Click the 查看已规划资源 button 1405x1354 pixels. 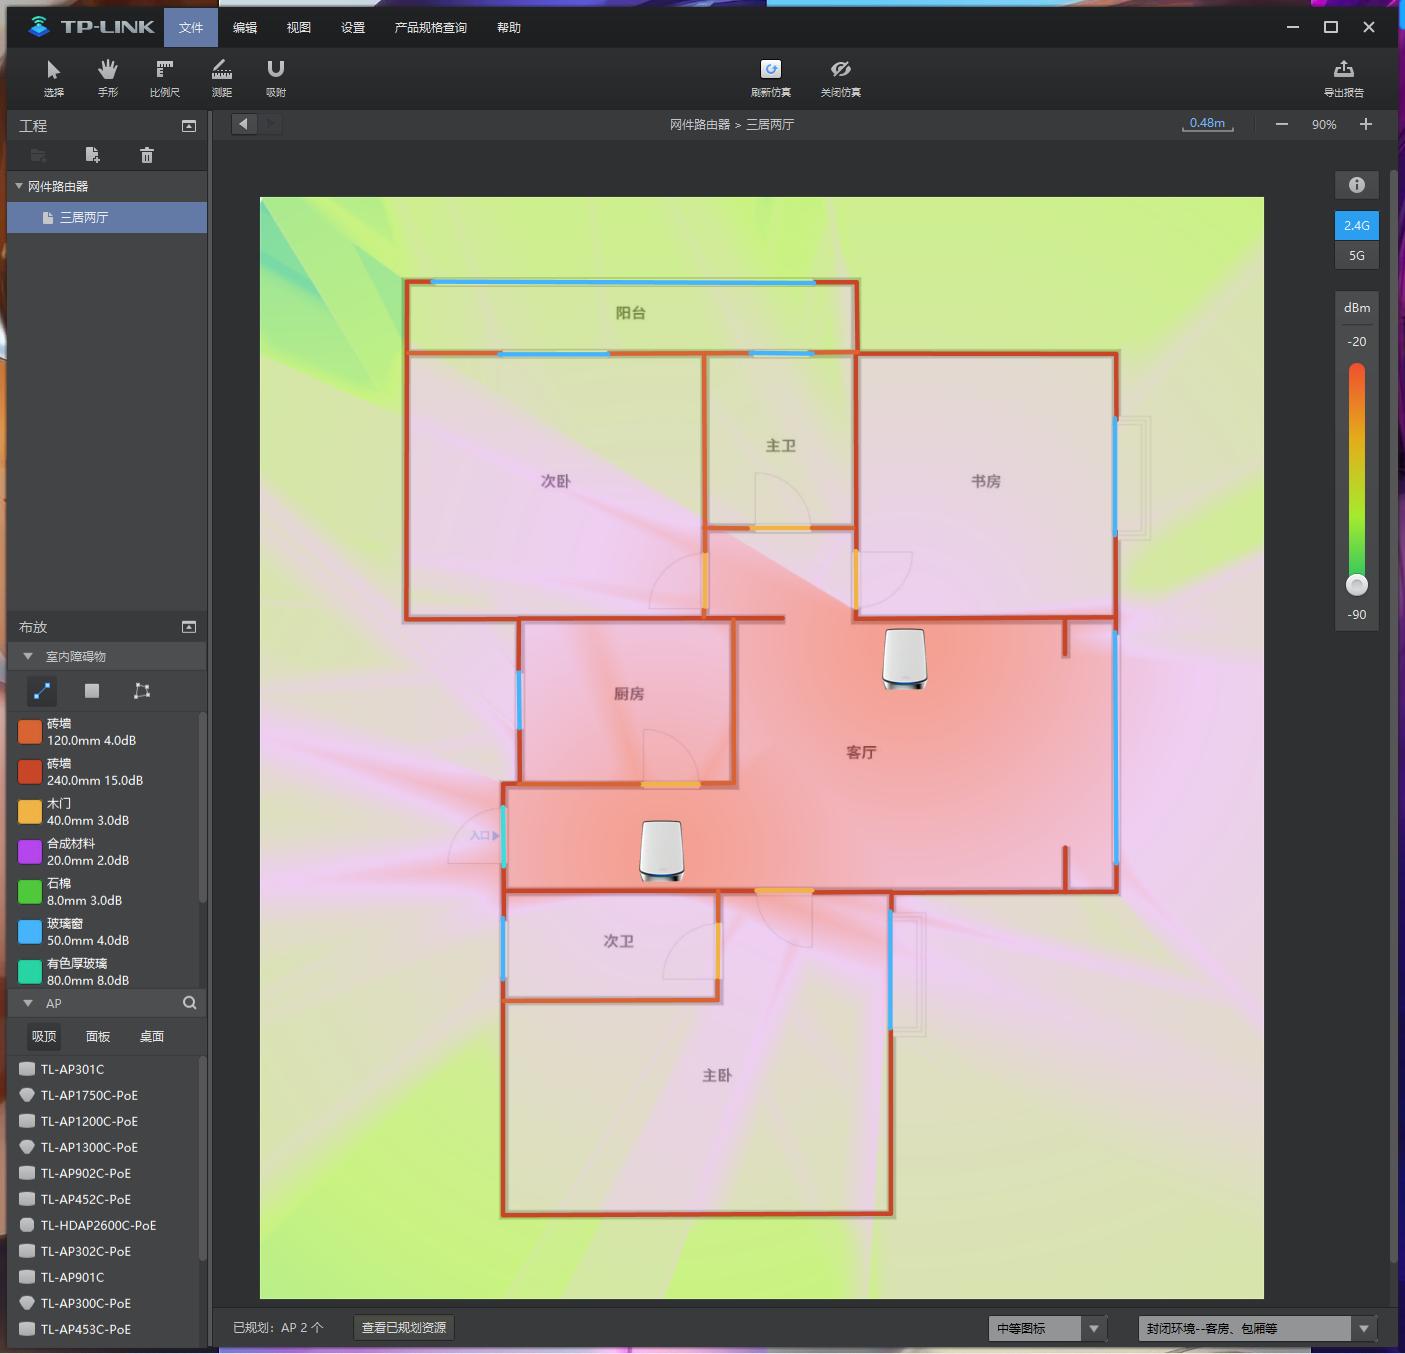404,1328
